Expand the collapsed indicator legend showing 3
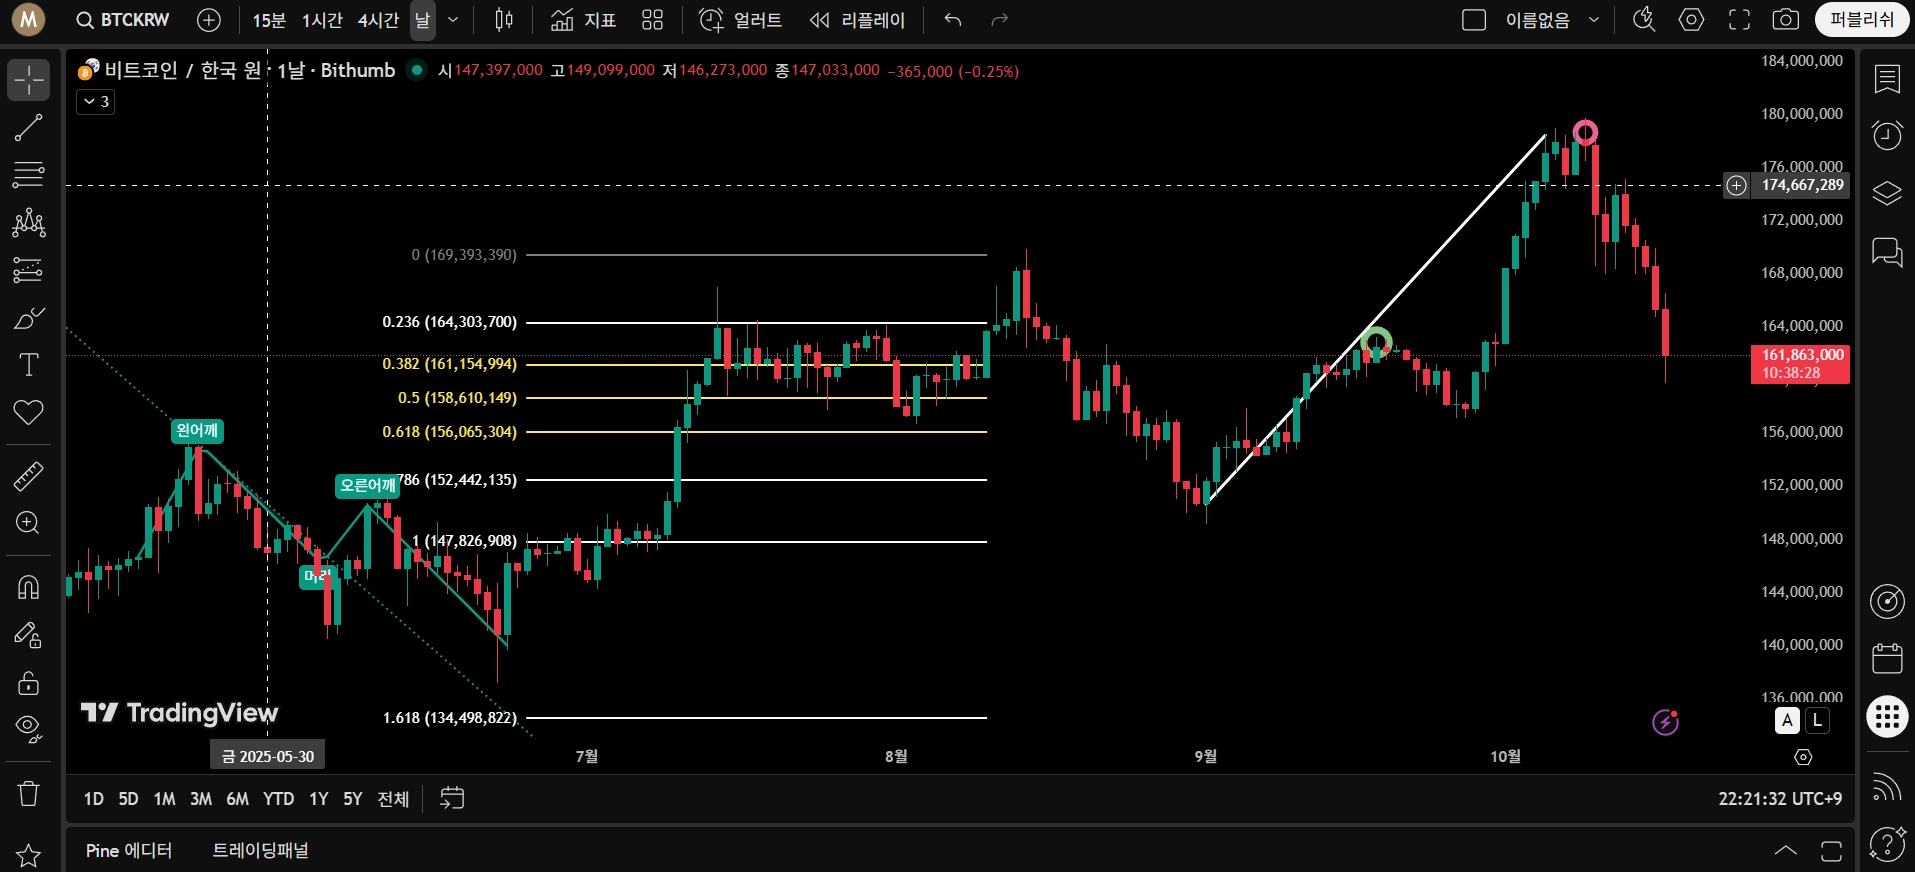The width and height of the screenshot is (1915, 872). [96, 101]
